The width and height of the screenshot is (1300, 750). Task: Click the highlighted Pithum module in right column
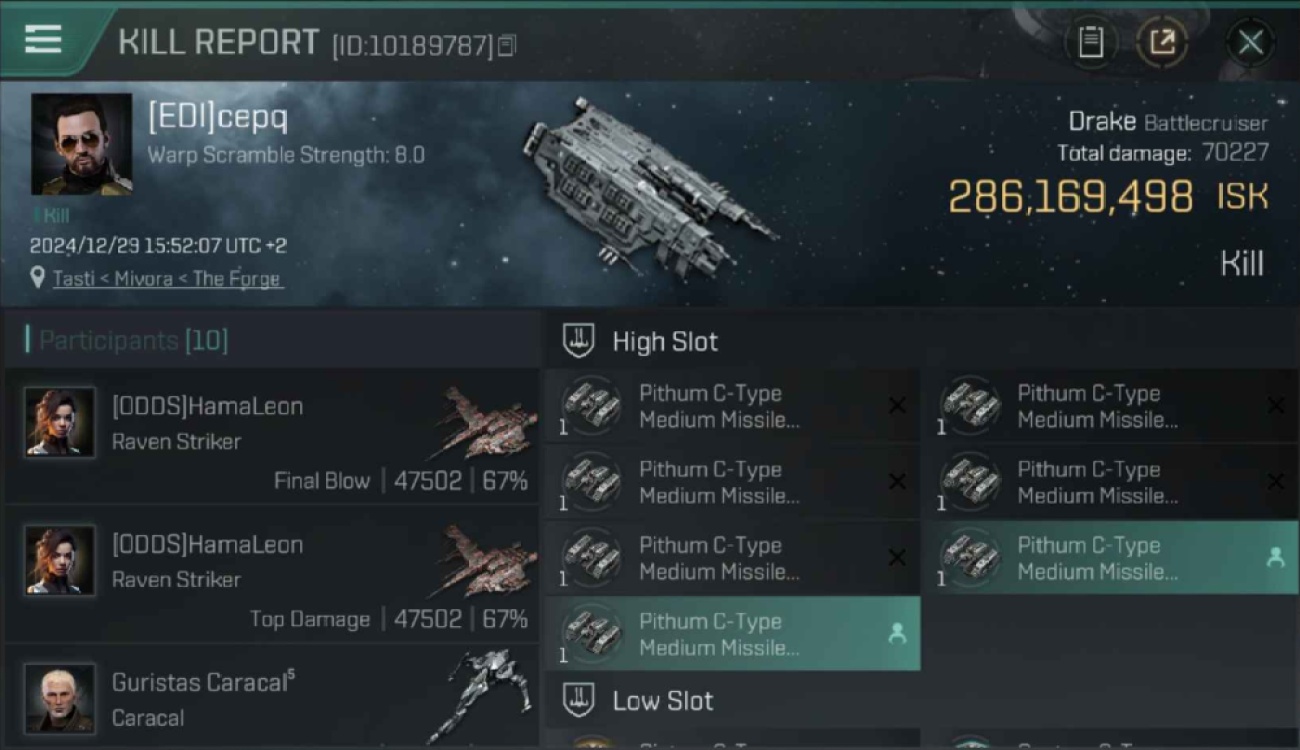[x=1111, y=558]
